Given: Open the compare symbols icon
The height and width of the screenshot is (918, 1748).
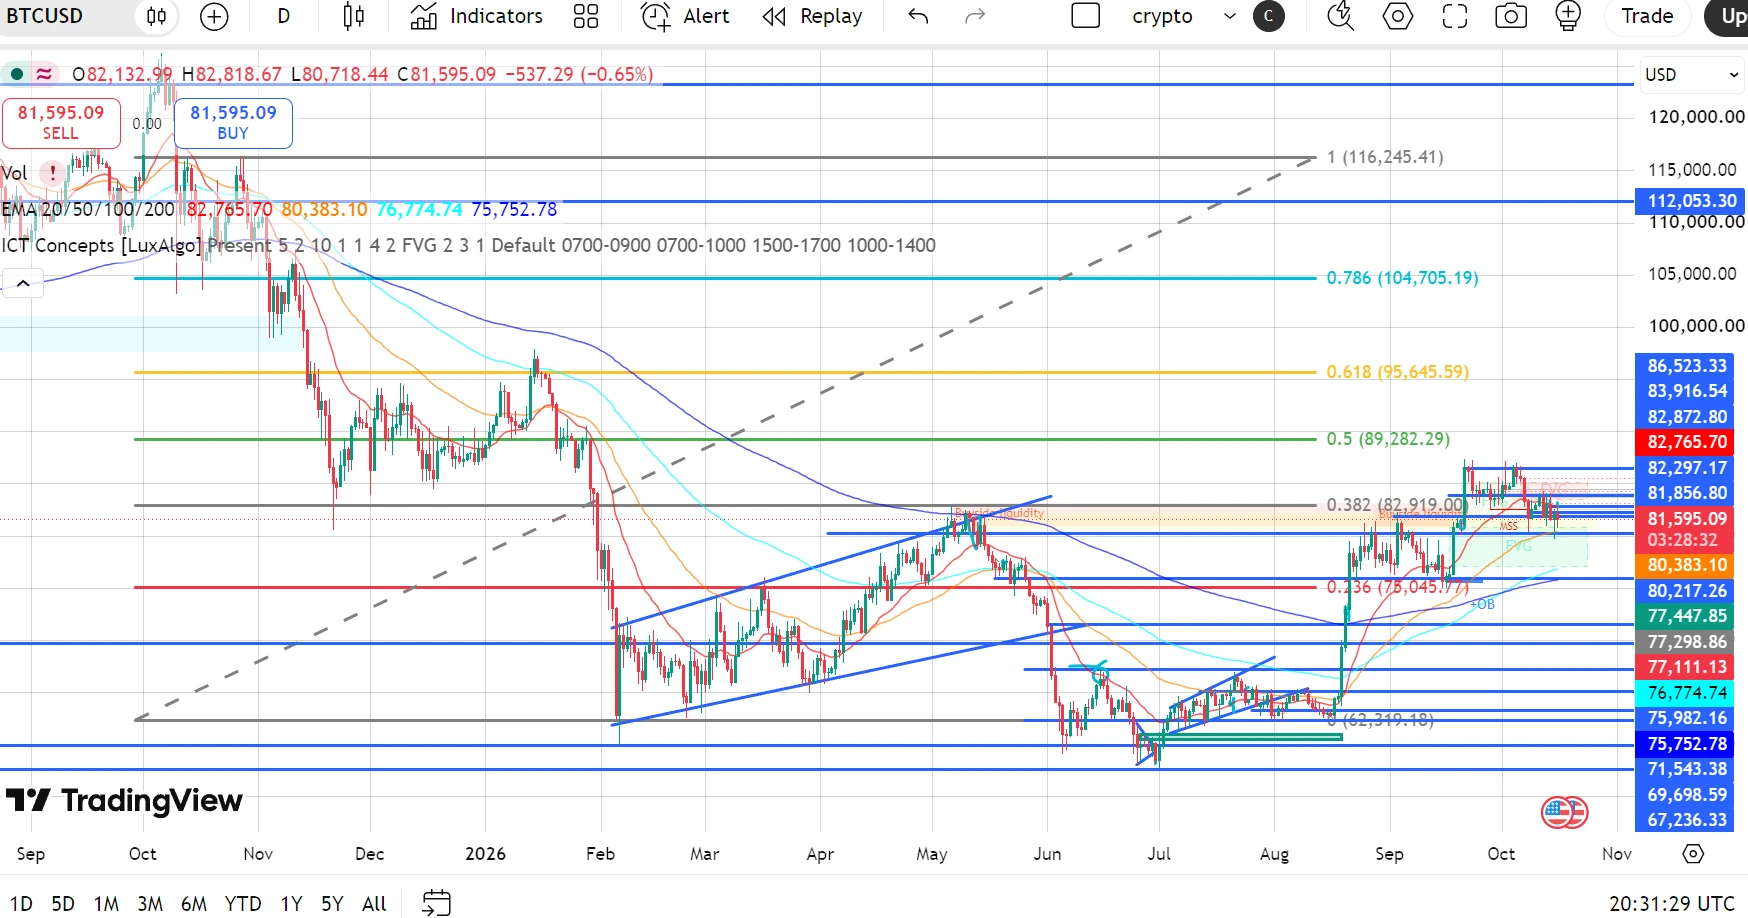Looking at the screenshot, I should point(157,16).
